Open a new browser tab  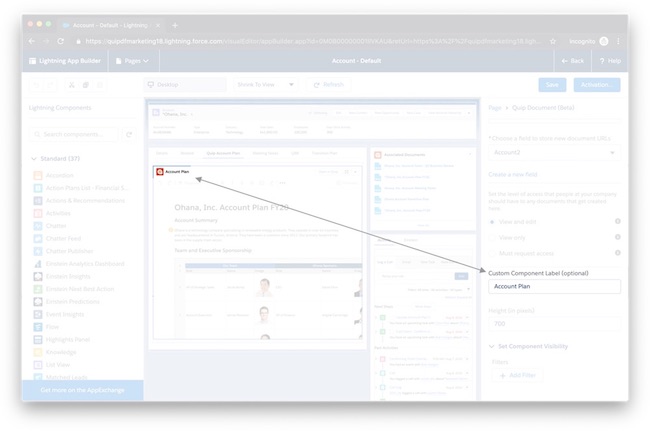click(175, 25)
